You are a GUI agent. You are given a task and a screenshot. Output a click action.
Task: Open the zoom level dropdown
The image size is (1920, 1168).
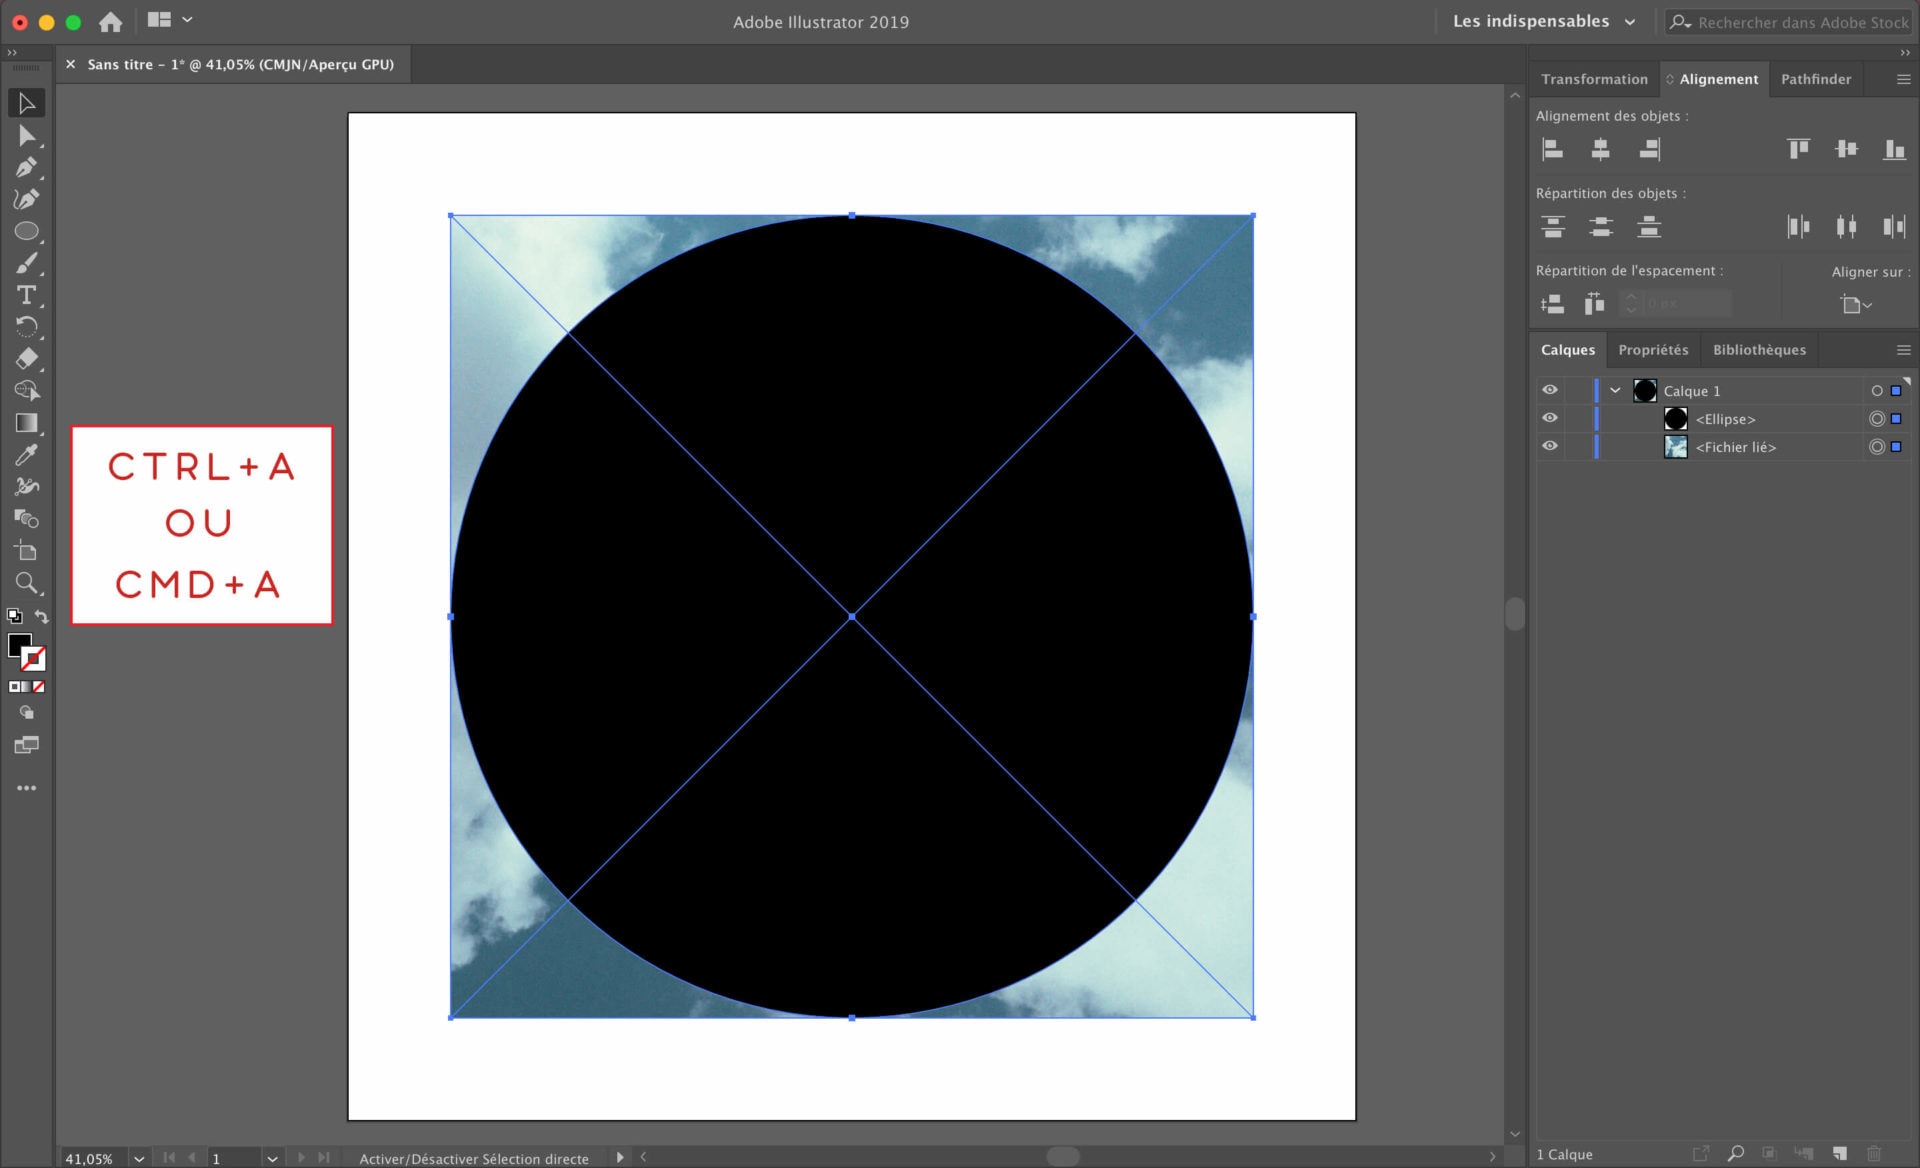pyautogui.click(x=139, y=1158)
